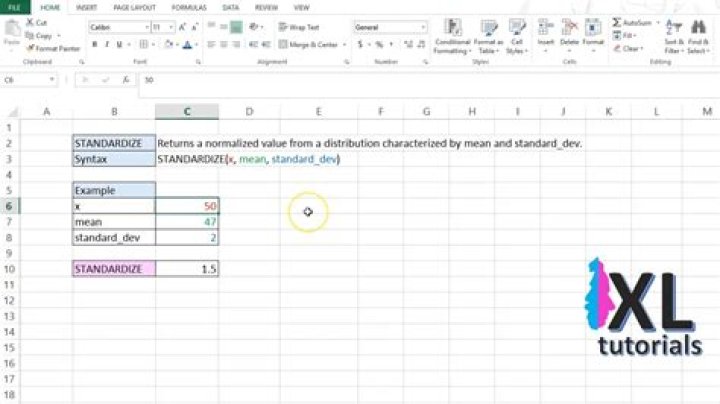720x404 pixels.
Task: Click the Merge & Center button
Action: (311, 44)
